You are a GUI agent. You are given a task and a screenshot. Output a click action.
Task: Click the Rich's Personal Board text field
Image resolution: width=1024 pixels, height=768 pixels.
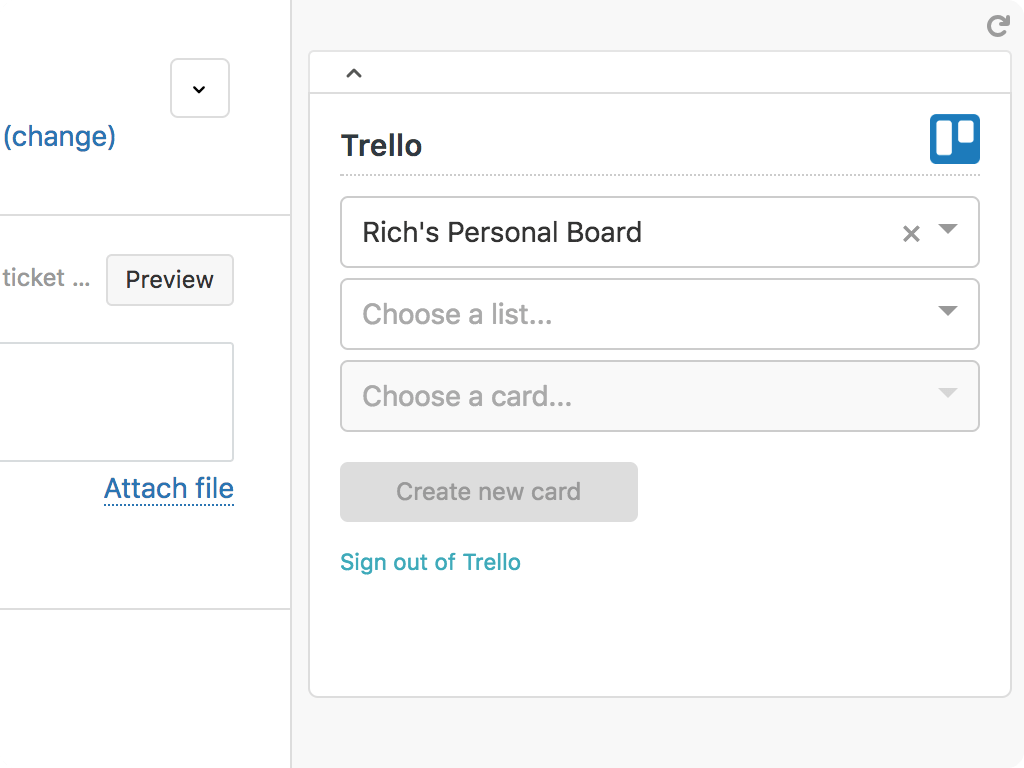click(x=660, y=232)
